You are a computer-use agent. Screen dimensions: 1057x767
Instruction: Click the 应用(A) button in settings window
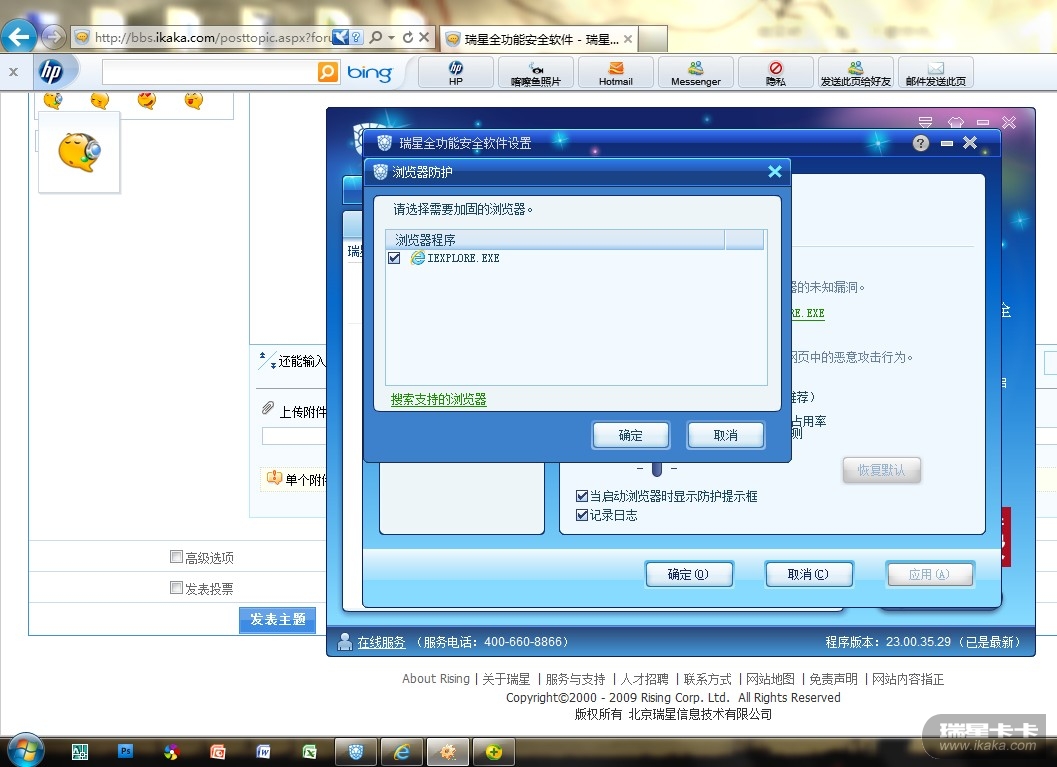tap(929, 574)
